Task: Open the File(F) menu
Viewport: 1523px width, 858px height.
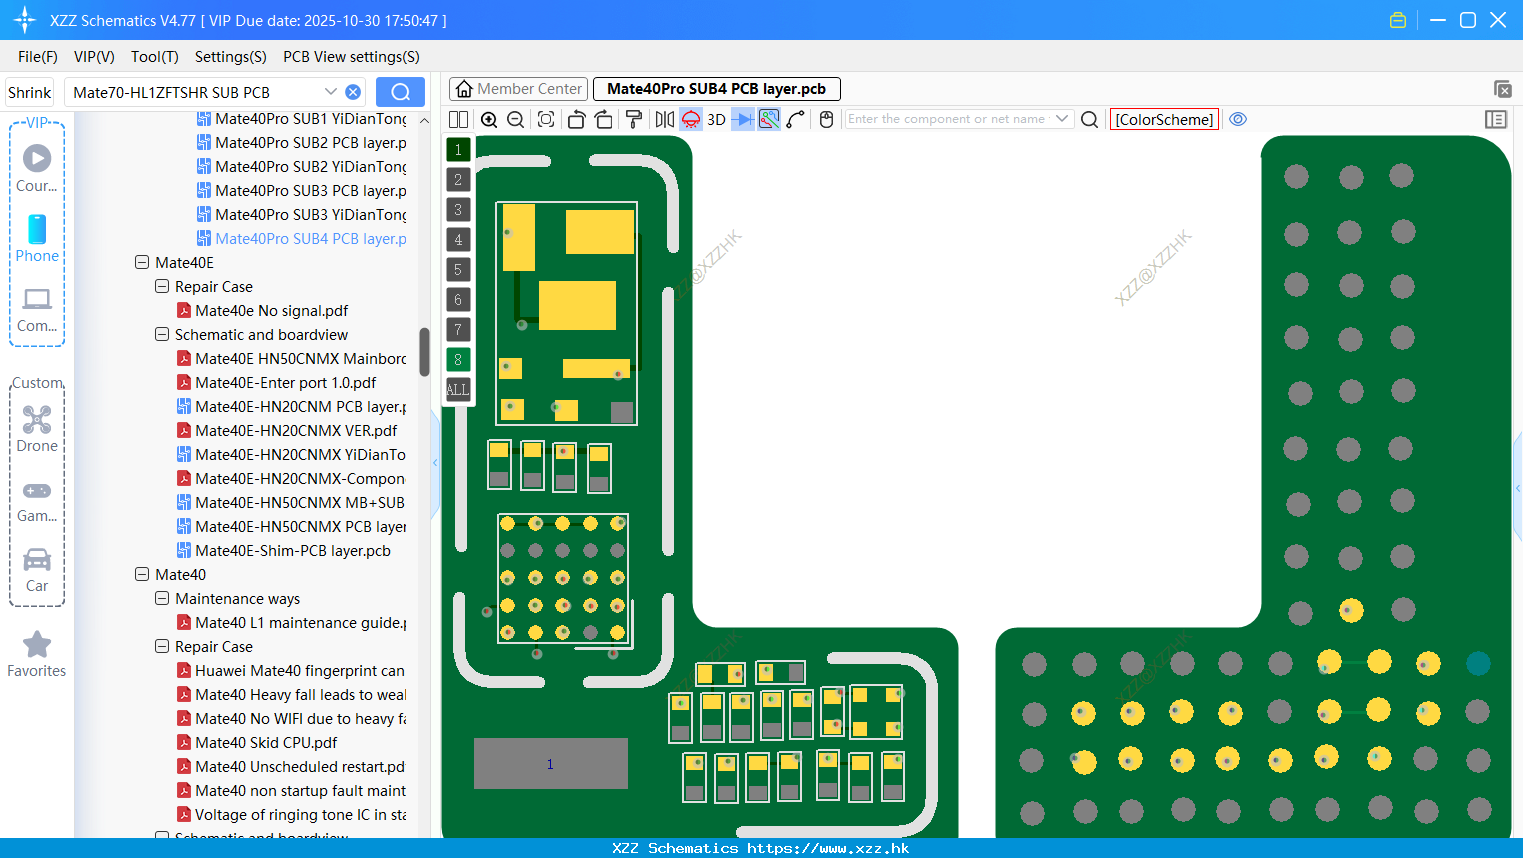Action: pos(38,57)
